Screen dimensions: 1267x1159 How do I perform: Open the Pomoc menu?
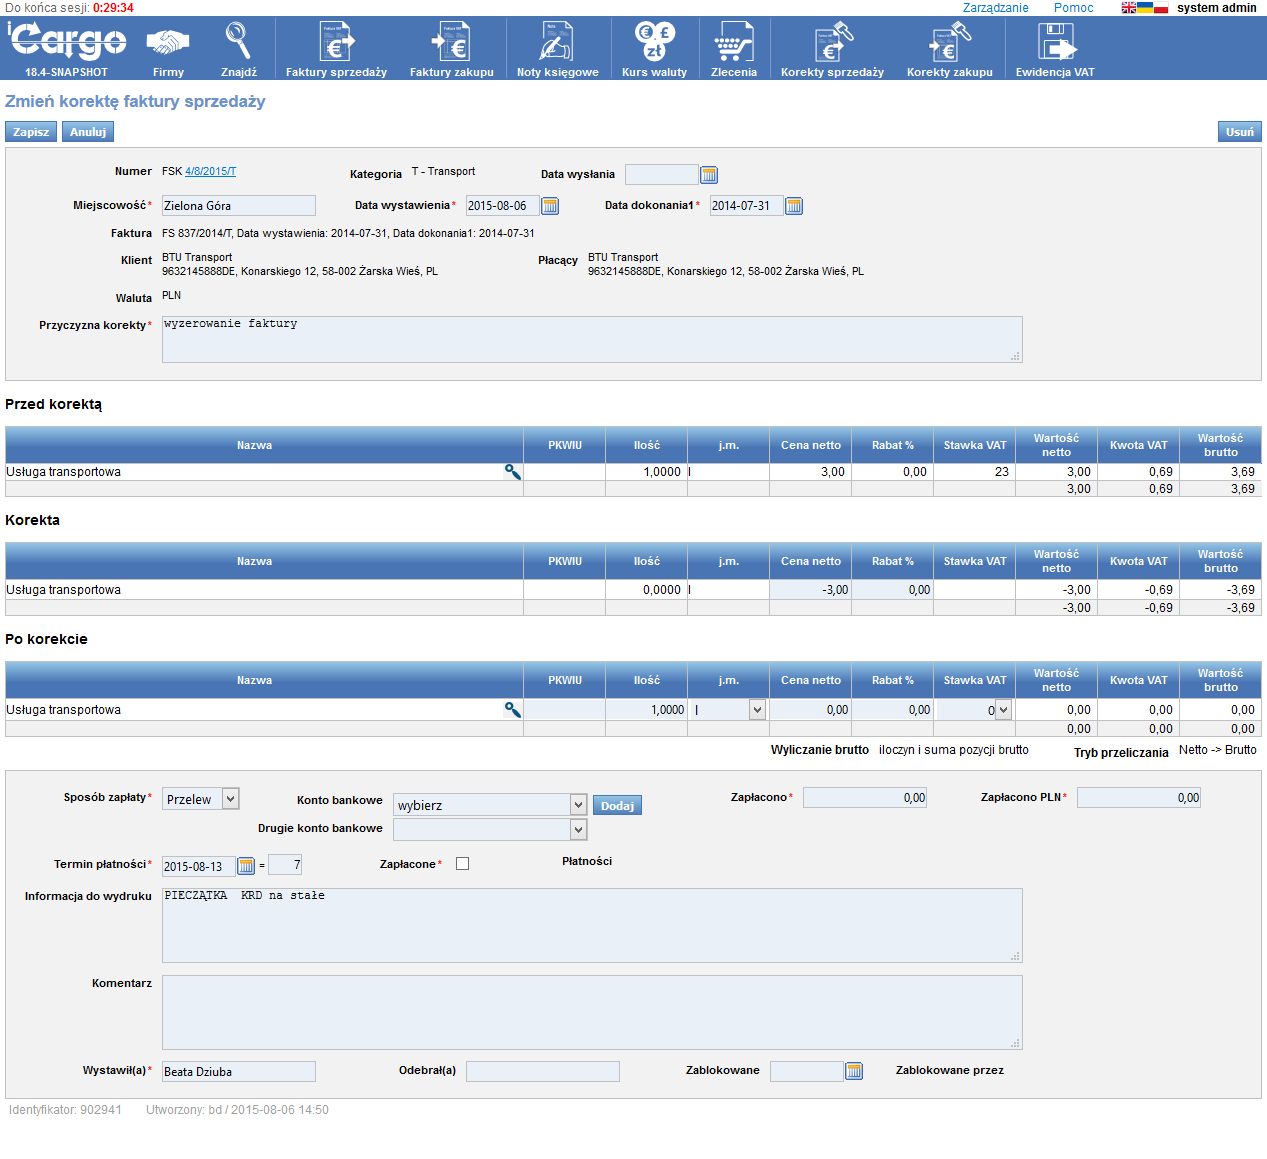(1073, 8)
